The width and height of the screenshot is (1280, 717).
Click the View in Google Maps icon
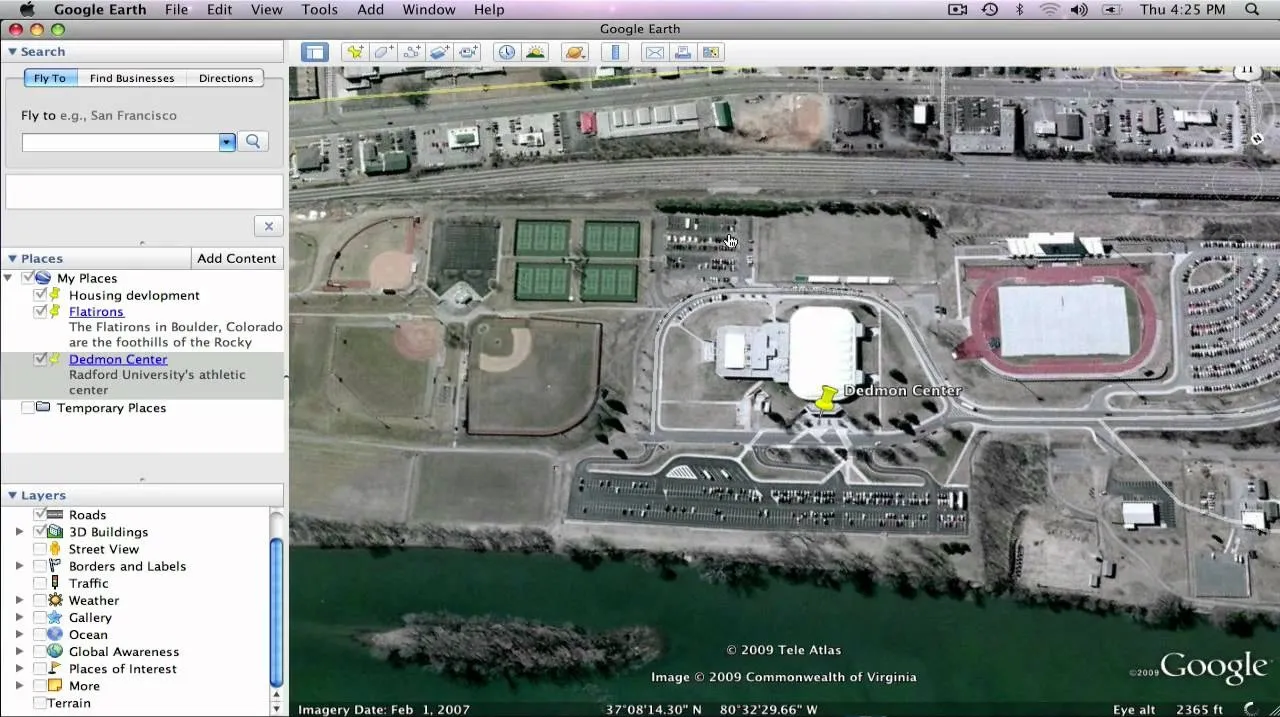pyautogui.click(x=711, y=52)
